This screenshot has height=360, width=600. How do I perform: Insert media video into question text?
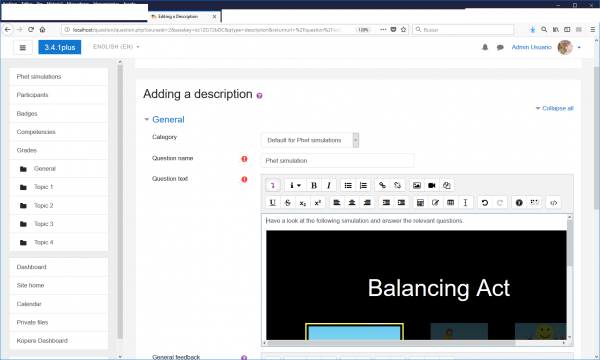pos(432,186)
